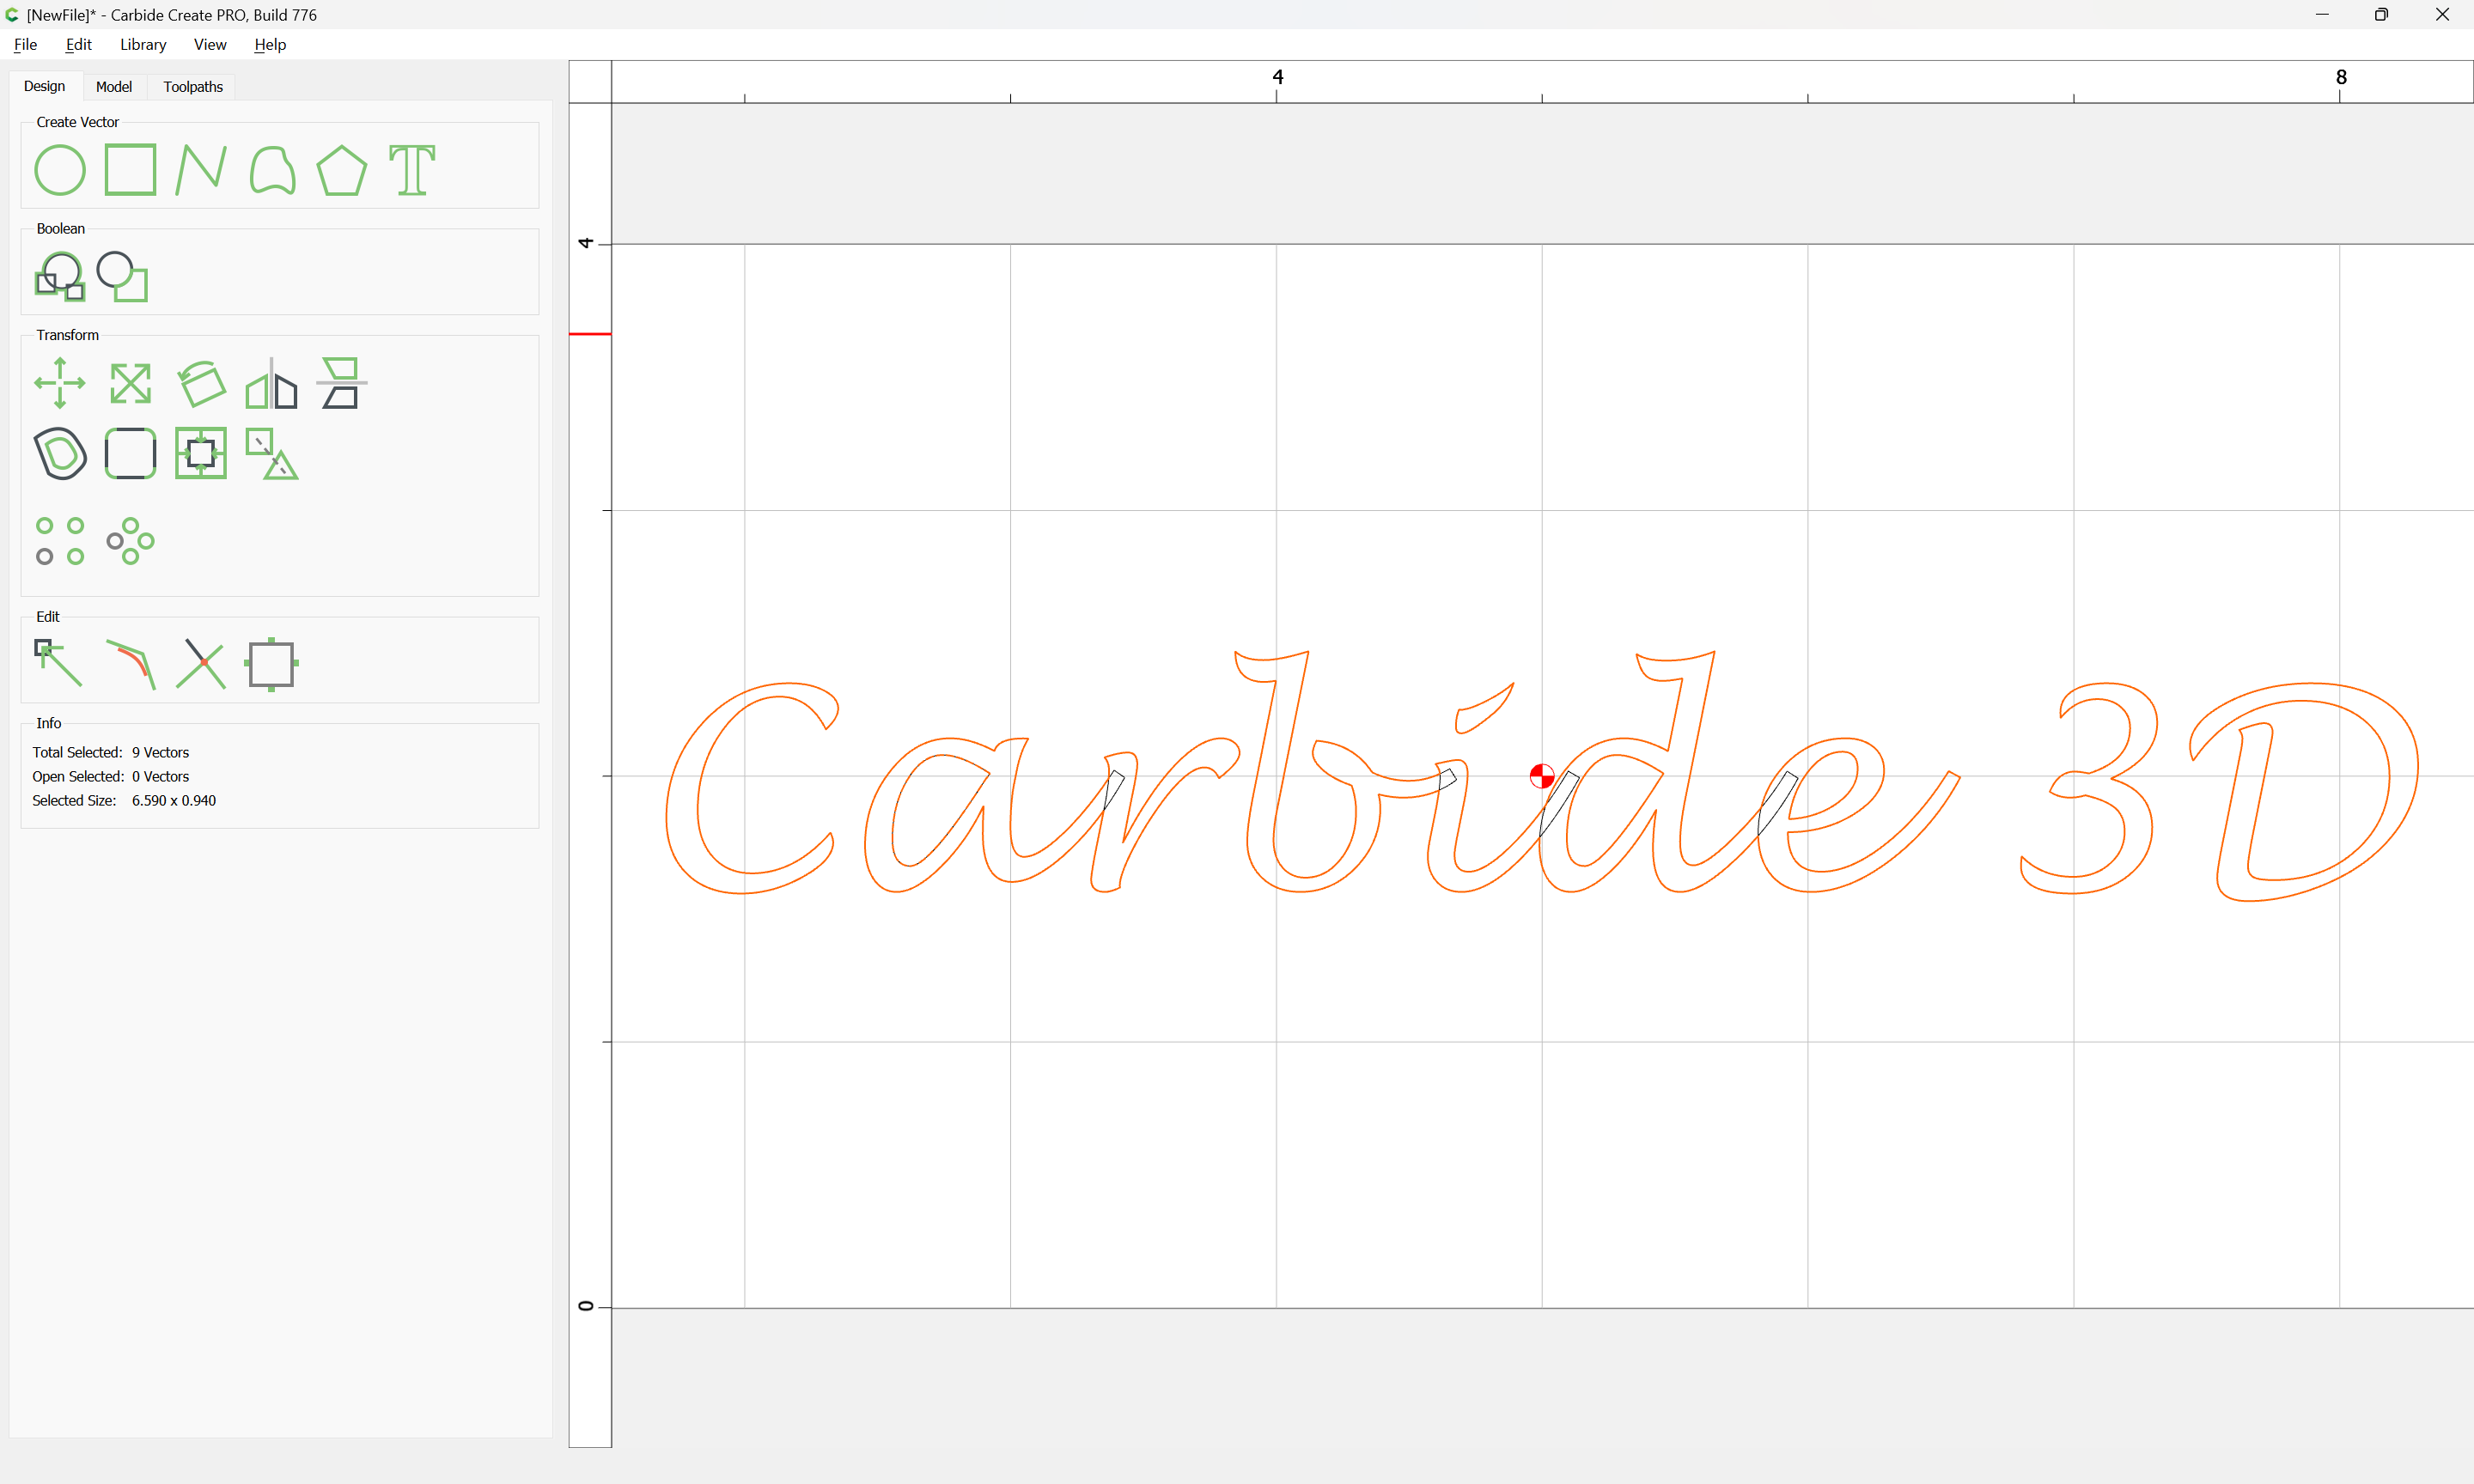Choose the Polyline drawing tool

tap(201, 170)
